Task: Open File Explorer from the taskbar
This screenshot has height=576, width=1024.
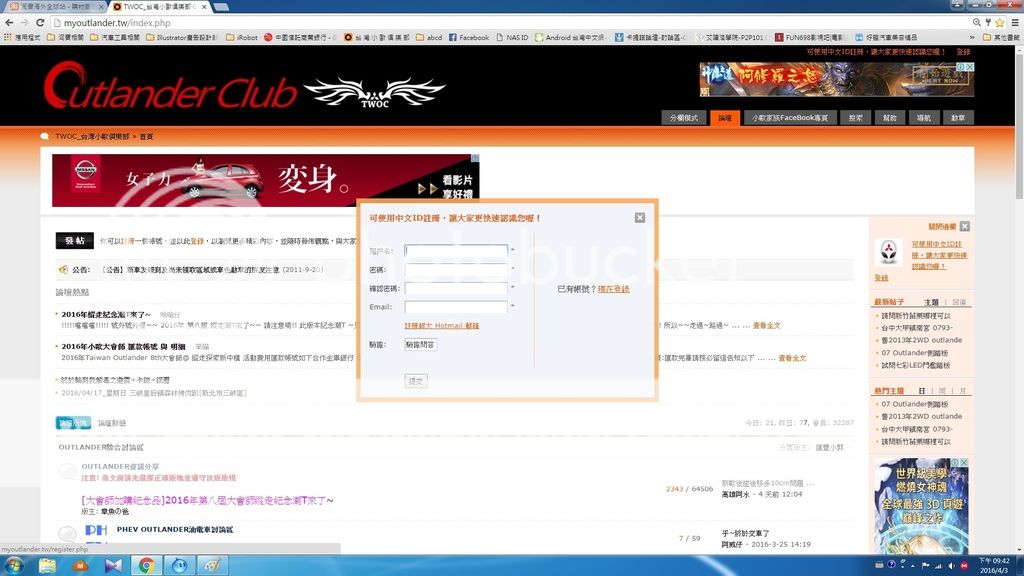Action: point(47,565)
